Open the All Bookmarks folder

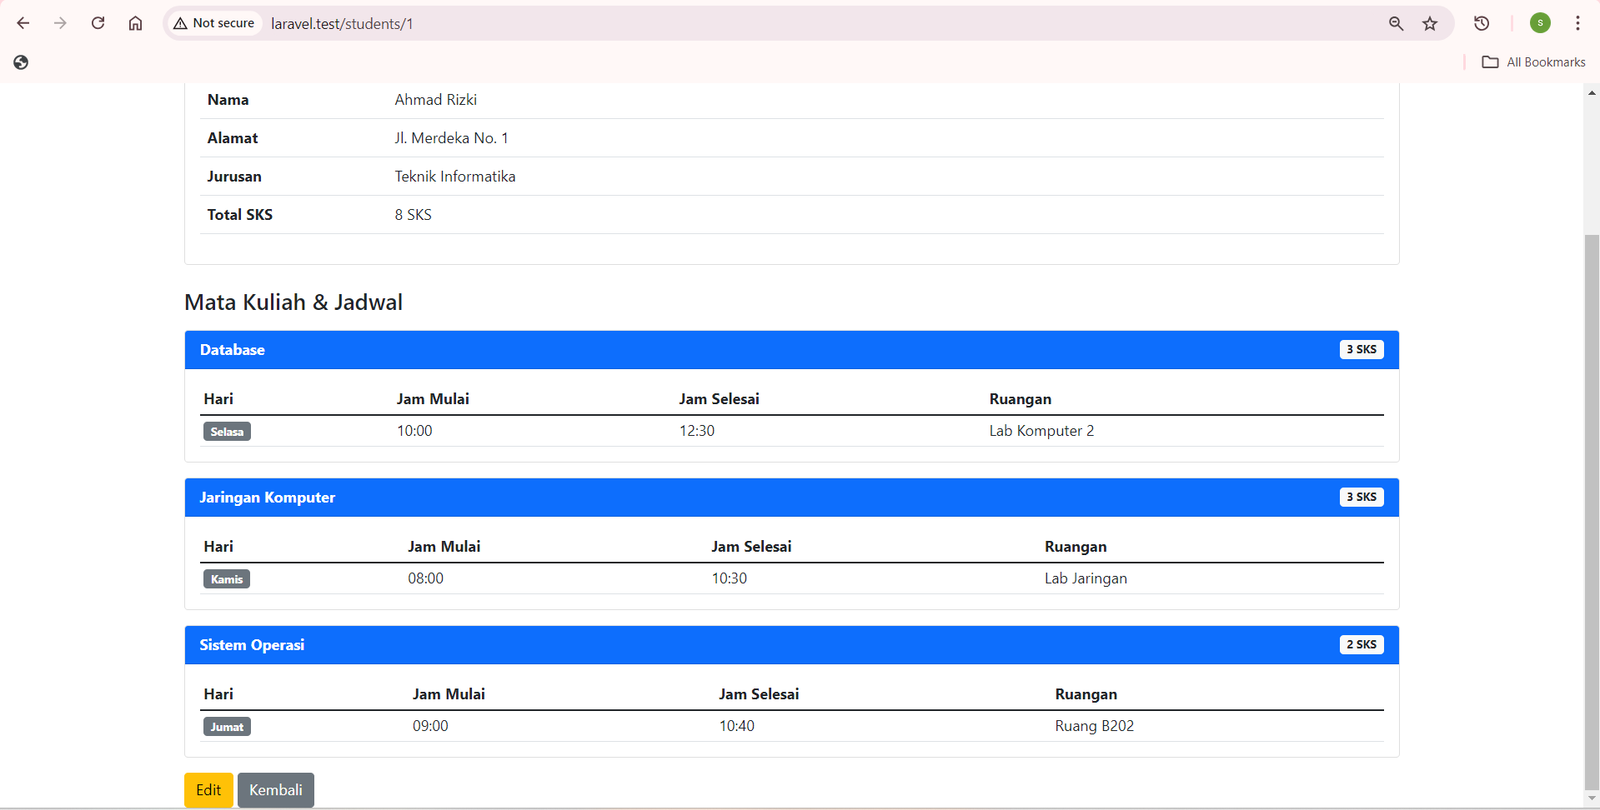click(1534, 62)
